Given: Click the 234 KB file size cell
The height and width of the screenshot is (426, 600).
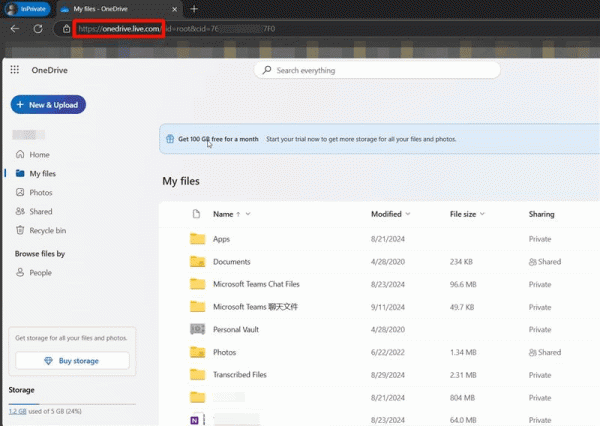Looking at the screenshot, I should tap(461, 262).
